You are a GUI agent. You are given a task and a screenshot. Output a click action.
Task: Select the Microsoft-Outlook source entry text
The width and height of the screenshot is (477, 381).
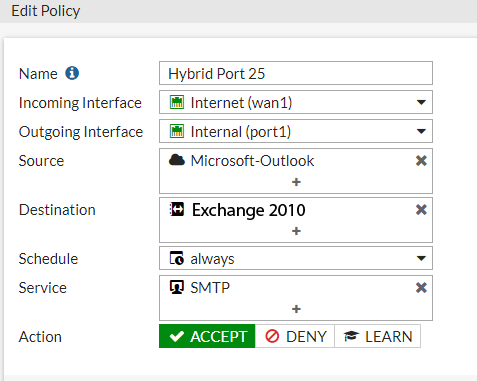click(x=252, y=161)
